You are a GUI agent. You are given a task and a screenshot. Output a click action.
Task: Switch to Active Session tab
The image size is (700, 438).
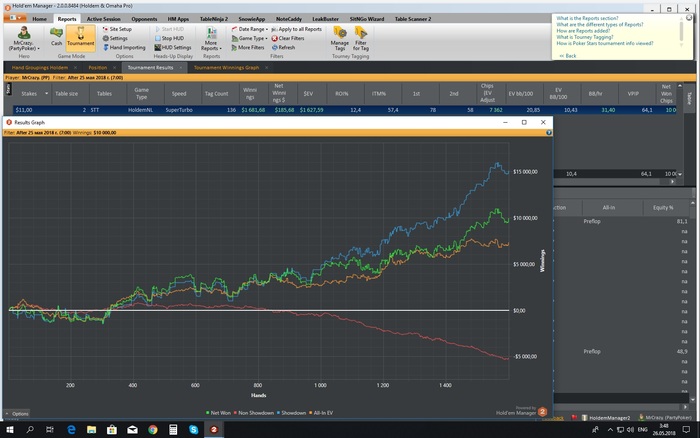pos(104,19)
